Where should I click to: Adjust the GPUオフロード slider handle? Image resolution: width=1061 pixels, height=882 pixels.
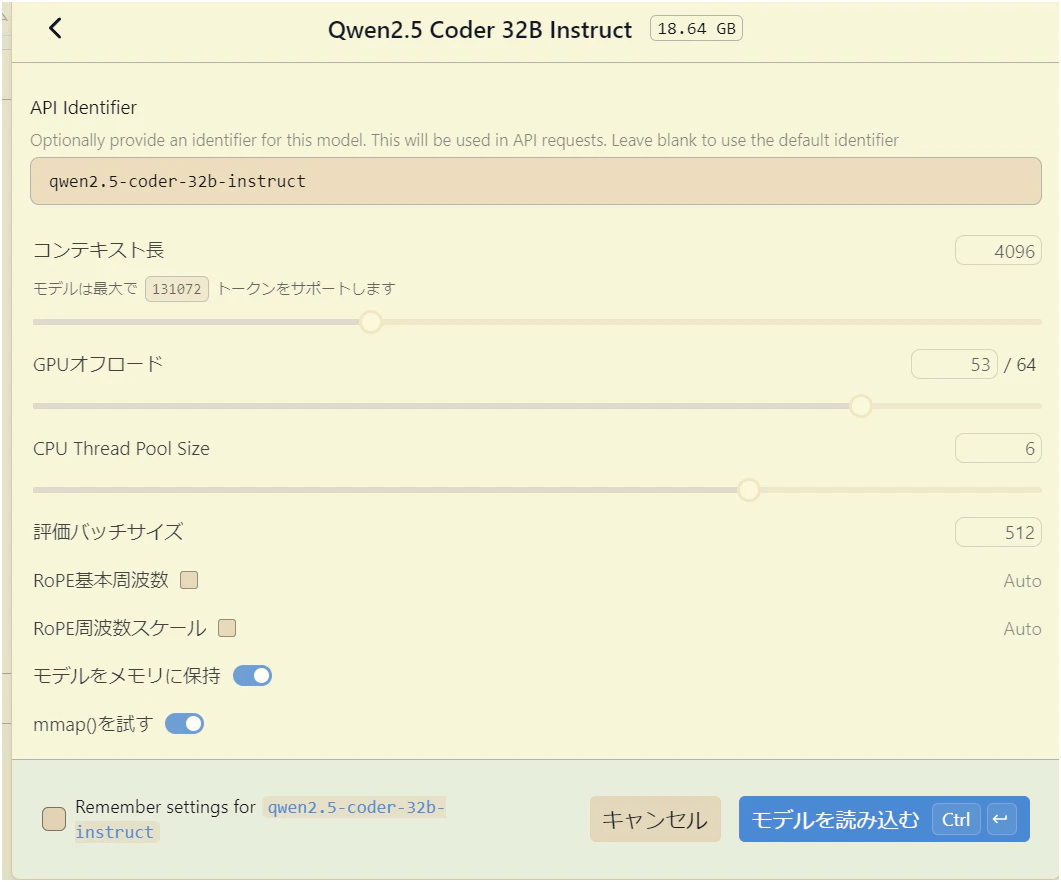pyautogui.click(x=861, y=406)
